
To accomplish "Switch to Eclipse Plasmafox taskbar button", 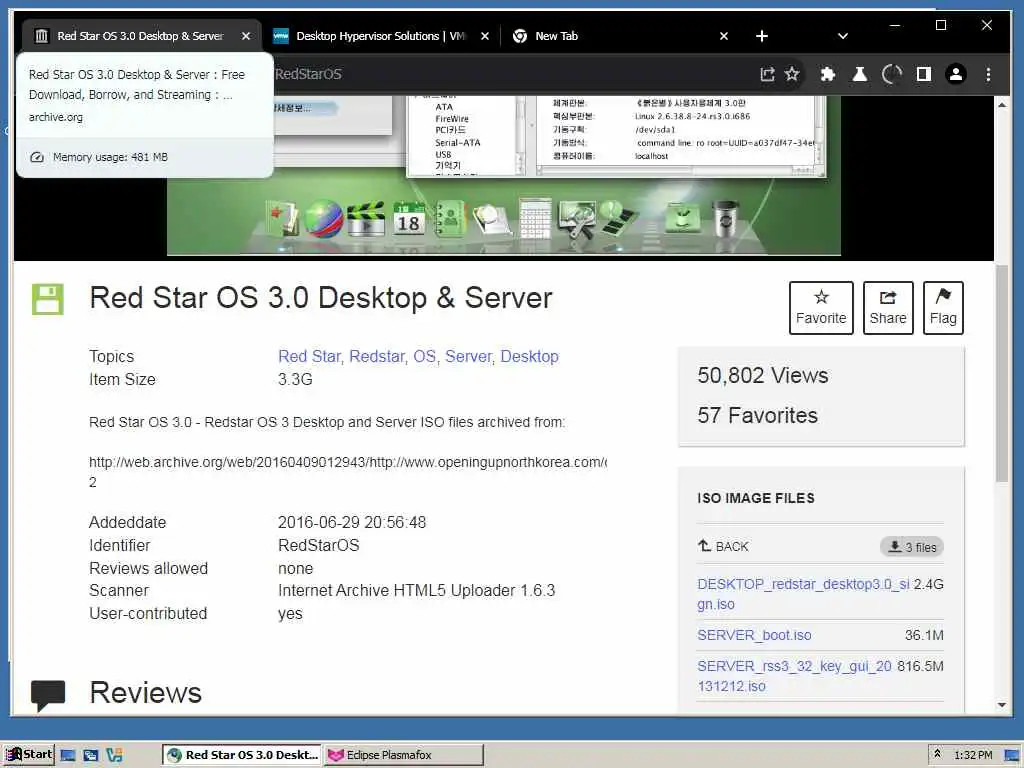I will [404, 755].
